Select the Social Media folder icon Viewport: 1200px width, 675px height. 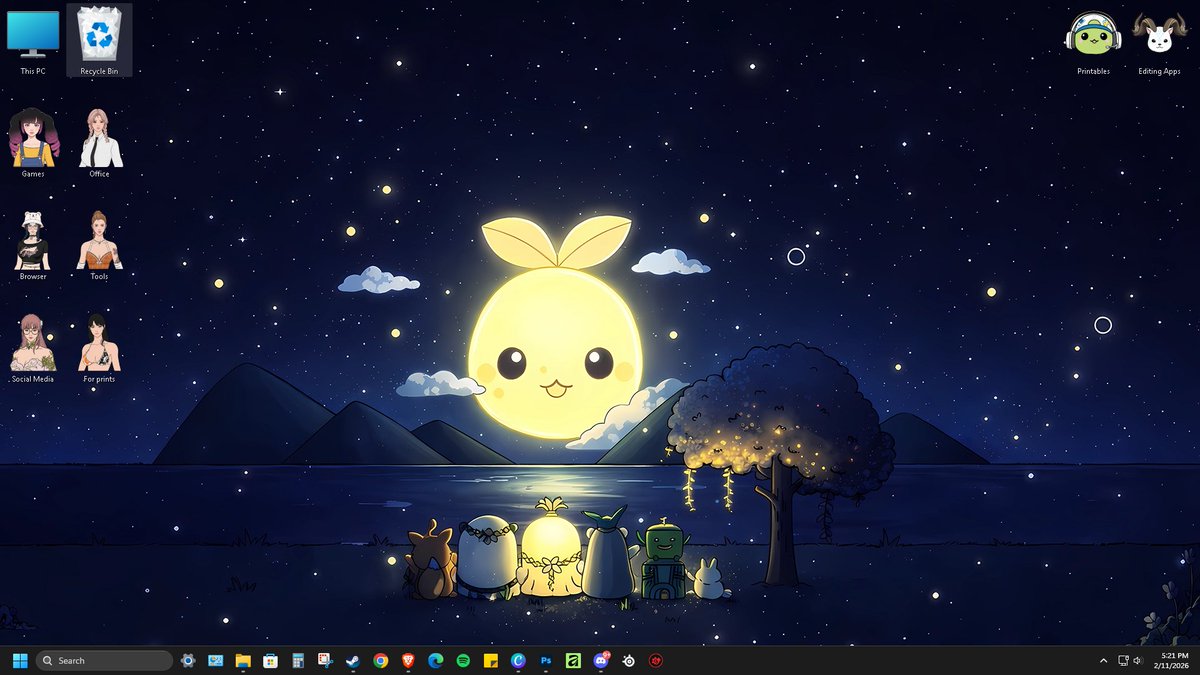coord(33,349)
